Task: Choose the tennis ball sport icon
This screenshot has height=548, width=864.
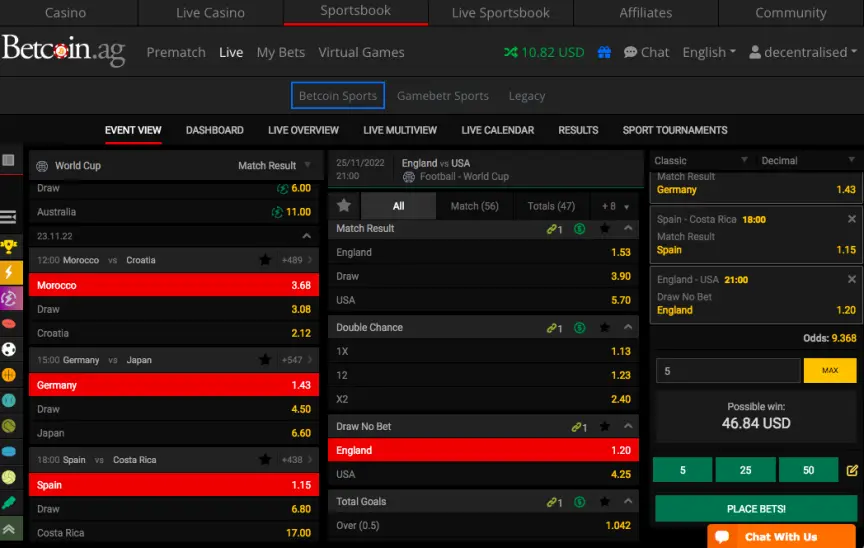Action: tap(9, 426)
